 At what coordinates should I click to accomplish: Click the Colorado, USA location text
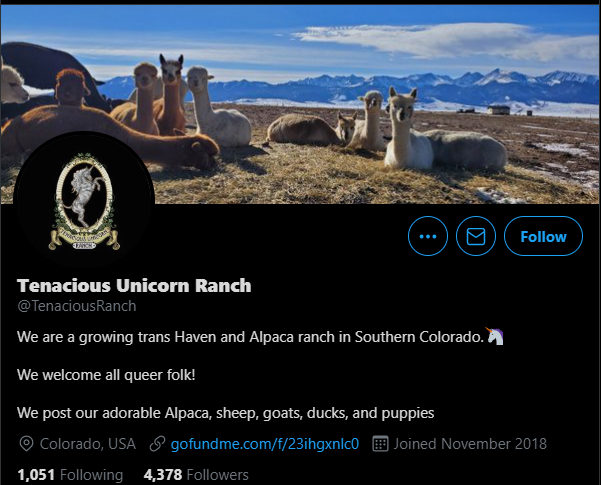click(88, 444)
